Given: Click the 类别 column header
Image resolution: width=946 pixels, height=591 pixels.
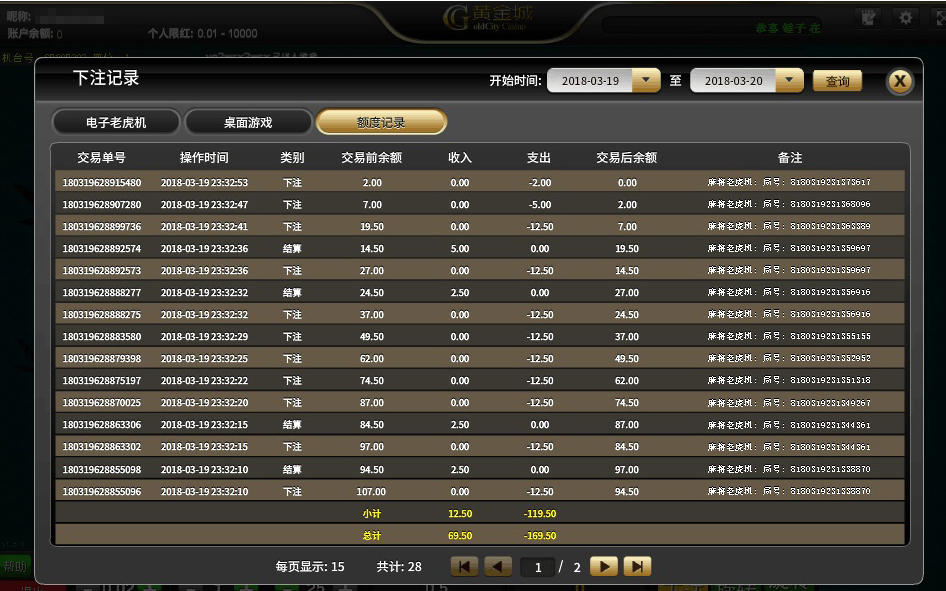Looking at the screenshot, I should pos(292,157).
